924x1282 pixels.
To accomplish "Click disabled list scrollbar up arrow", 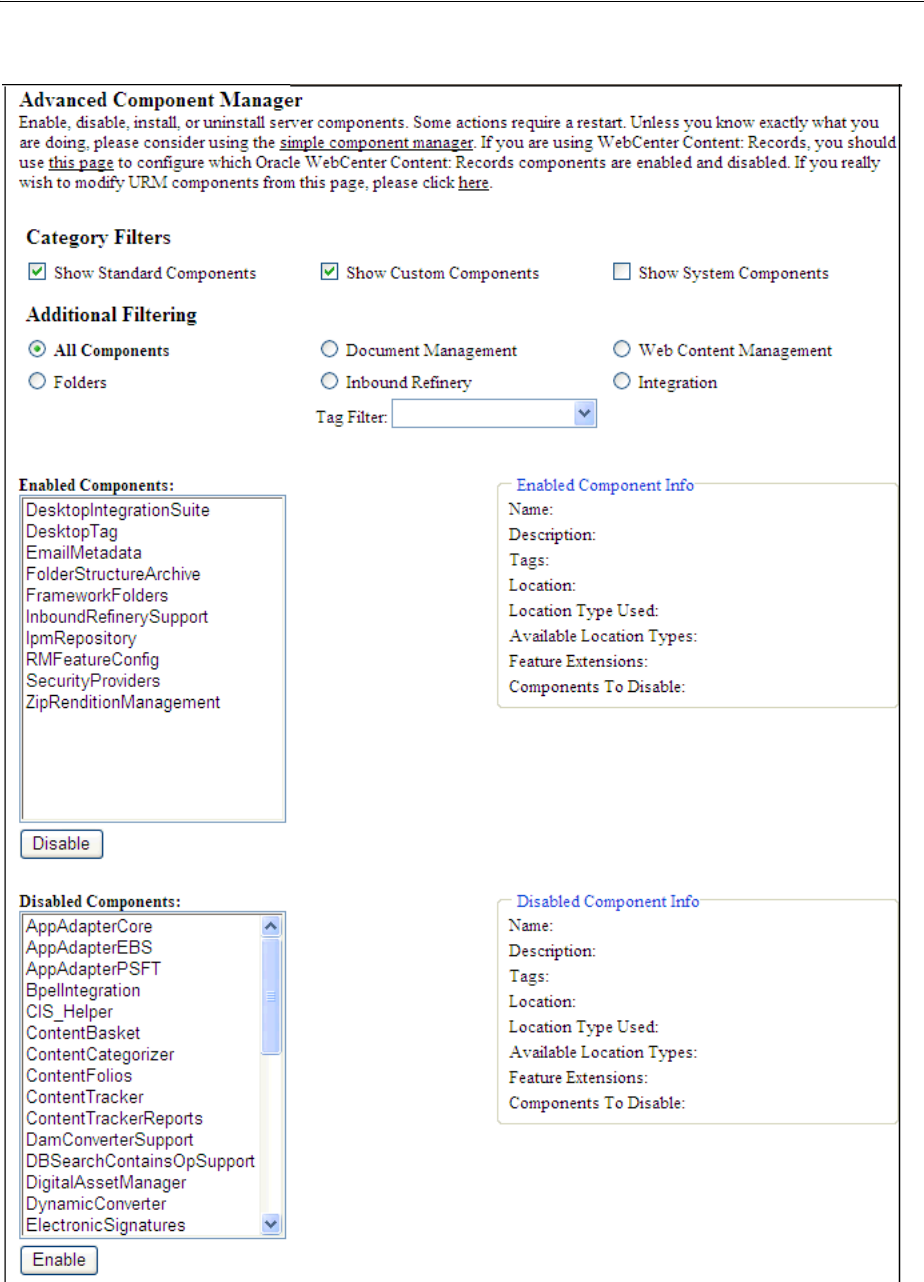I will pos(271,925).
